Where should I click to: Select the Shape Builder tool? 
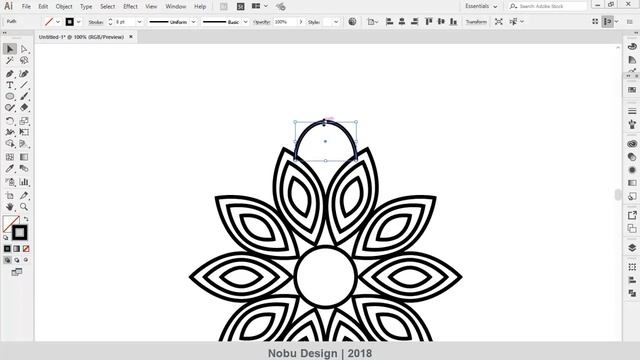pos(10,144)
